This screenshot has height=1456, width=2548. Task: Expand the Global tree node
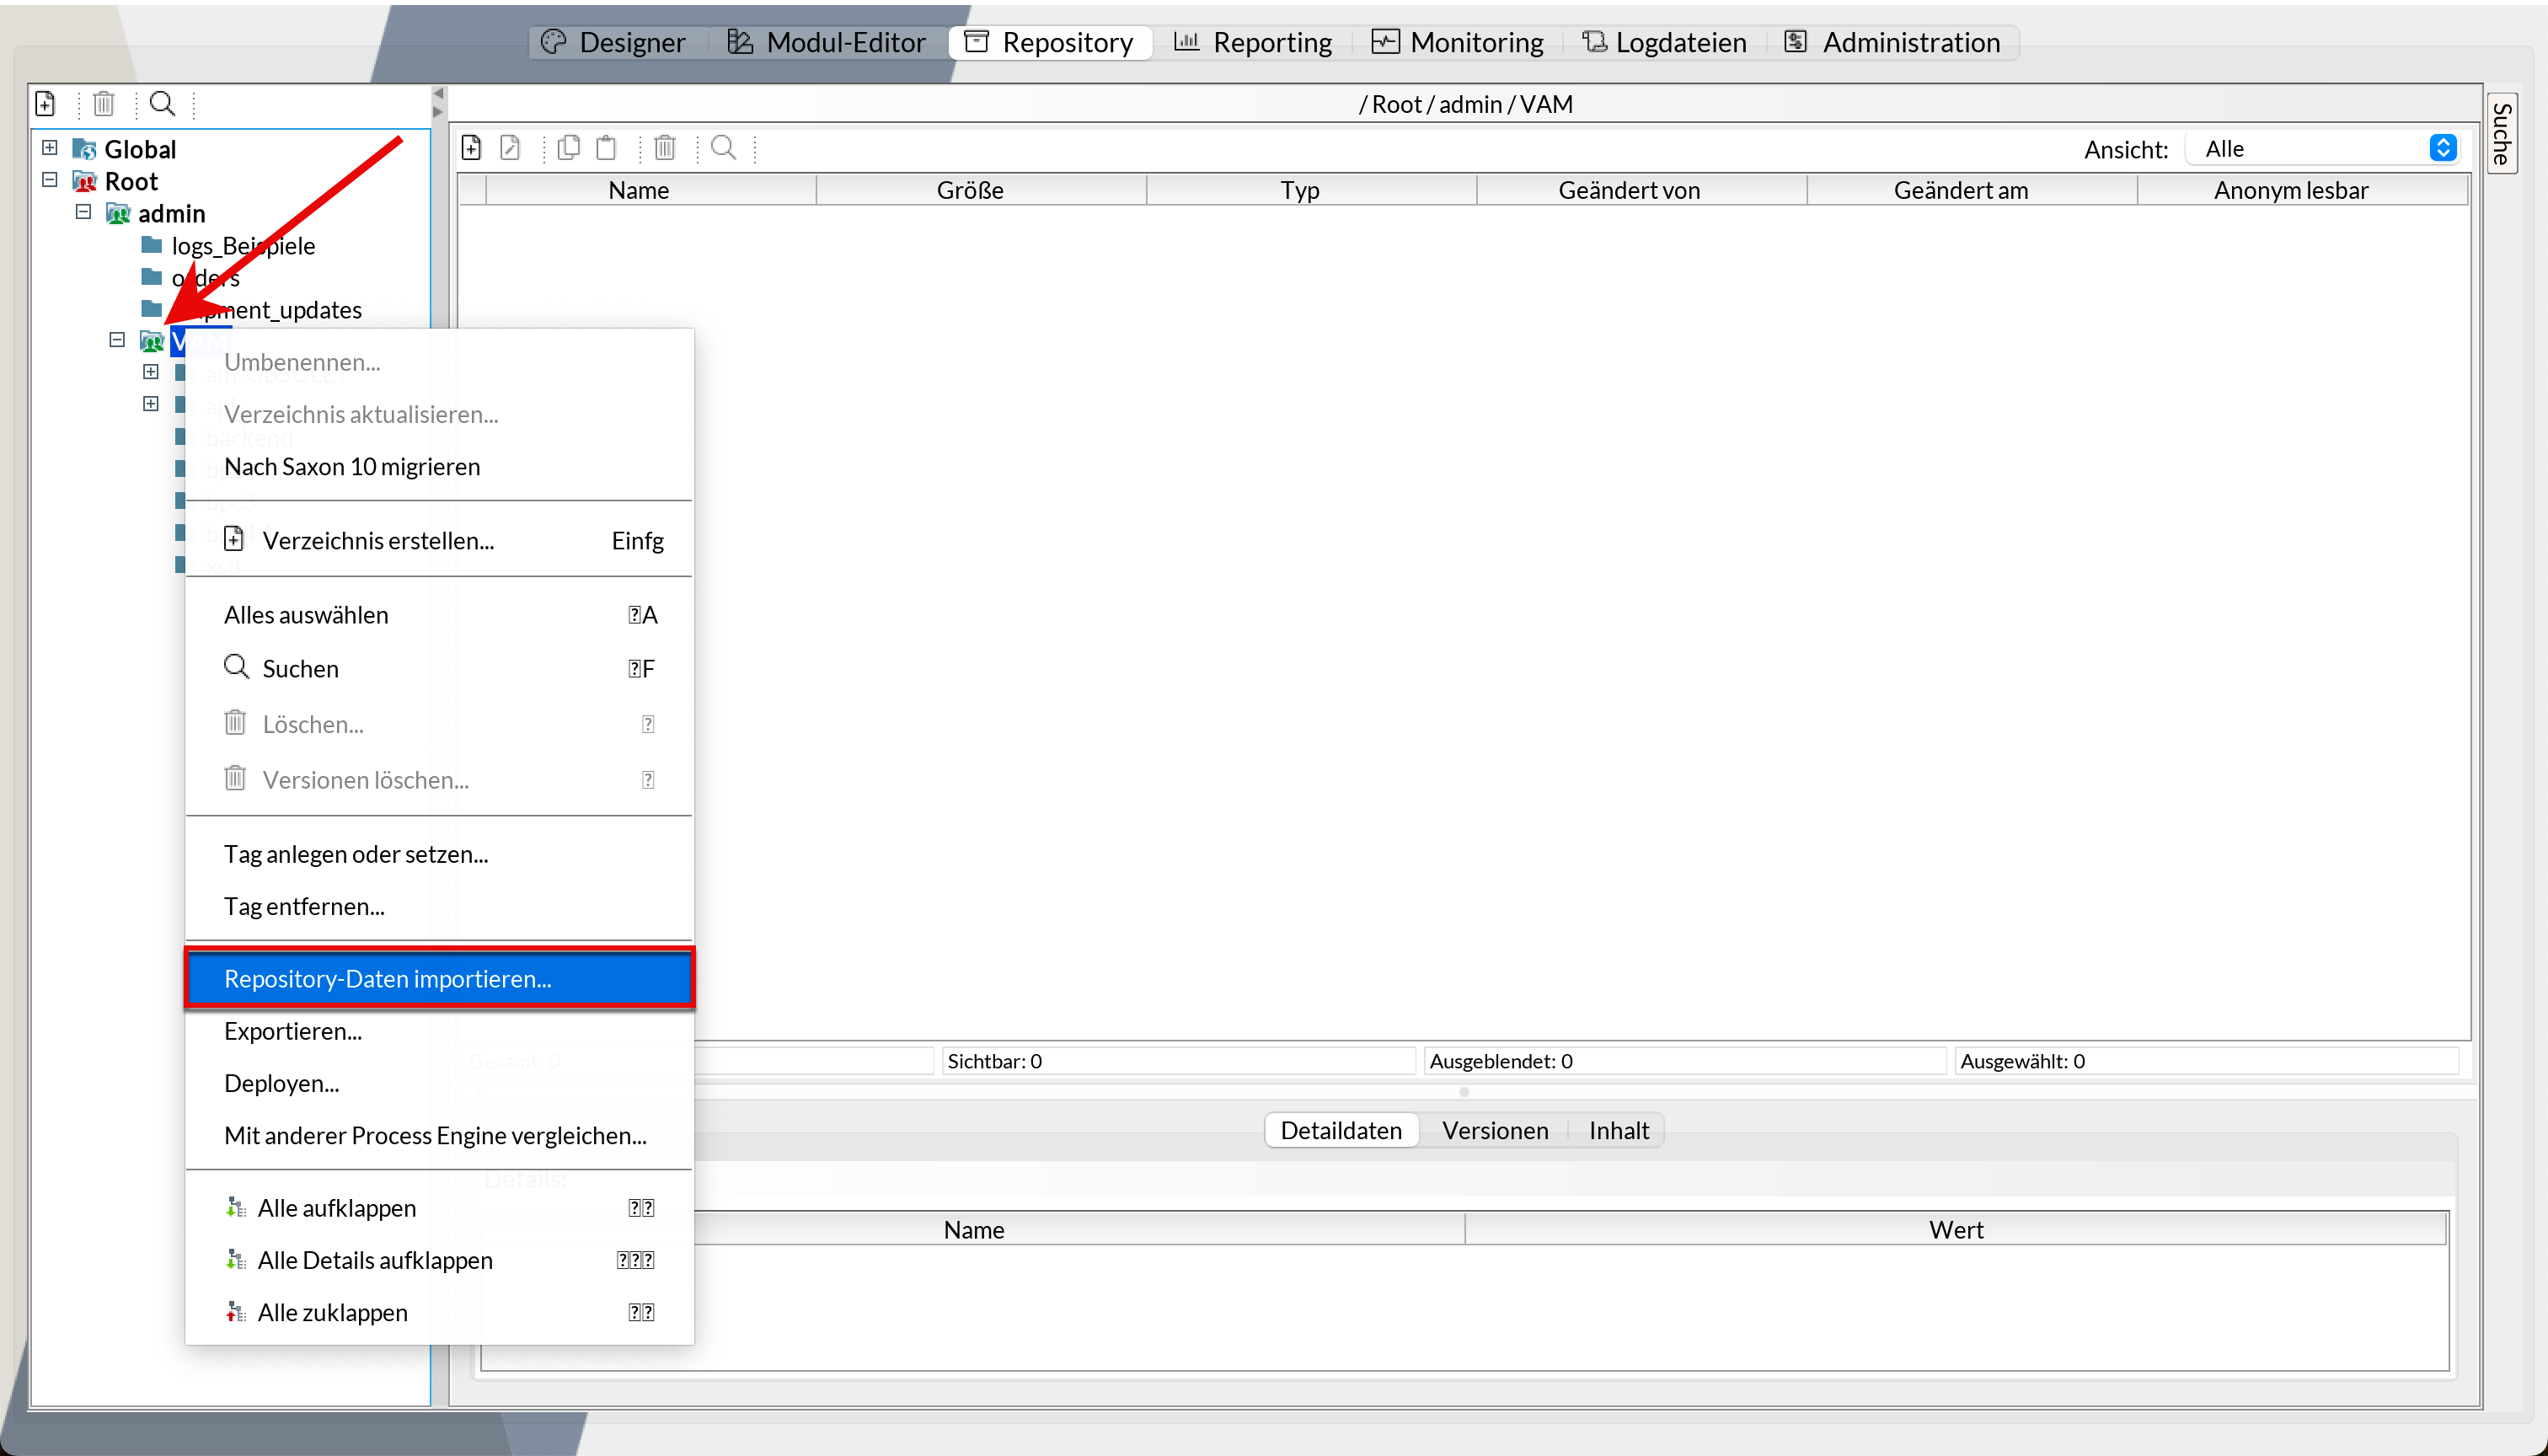coord(50,148)
